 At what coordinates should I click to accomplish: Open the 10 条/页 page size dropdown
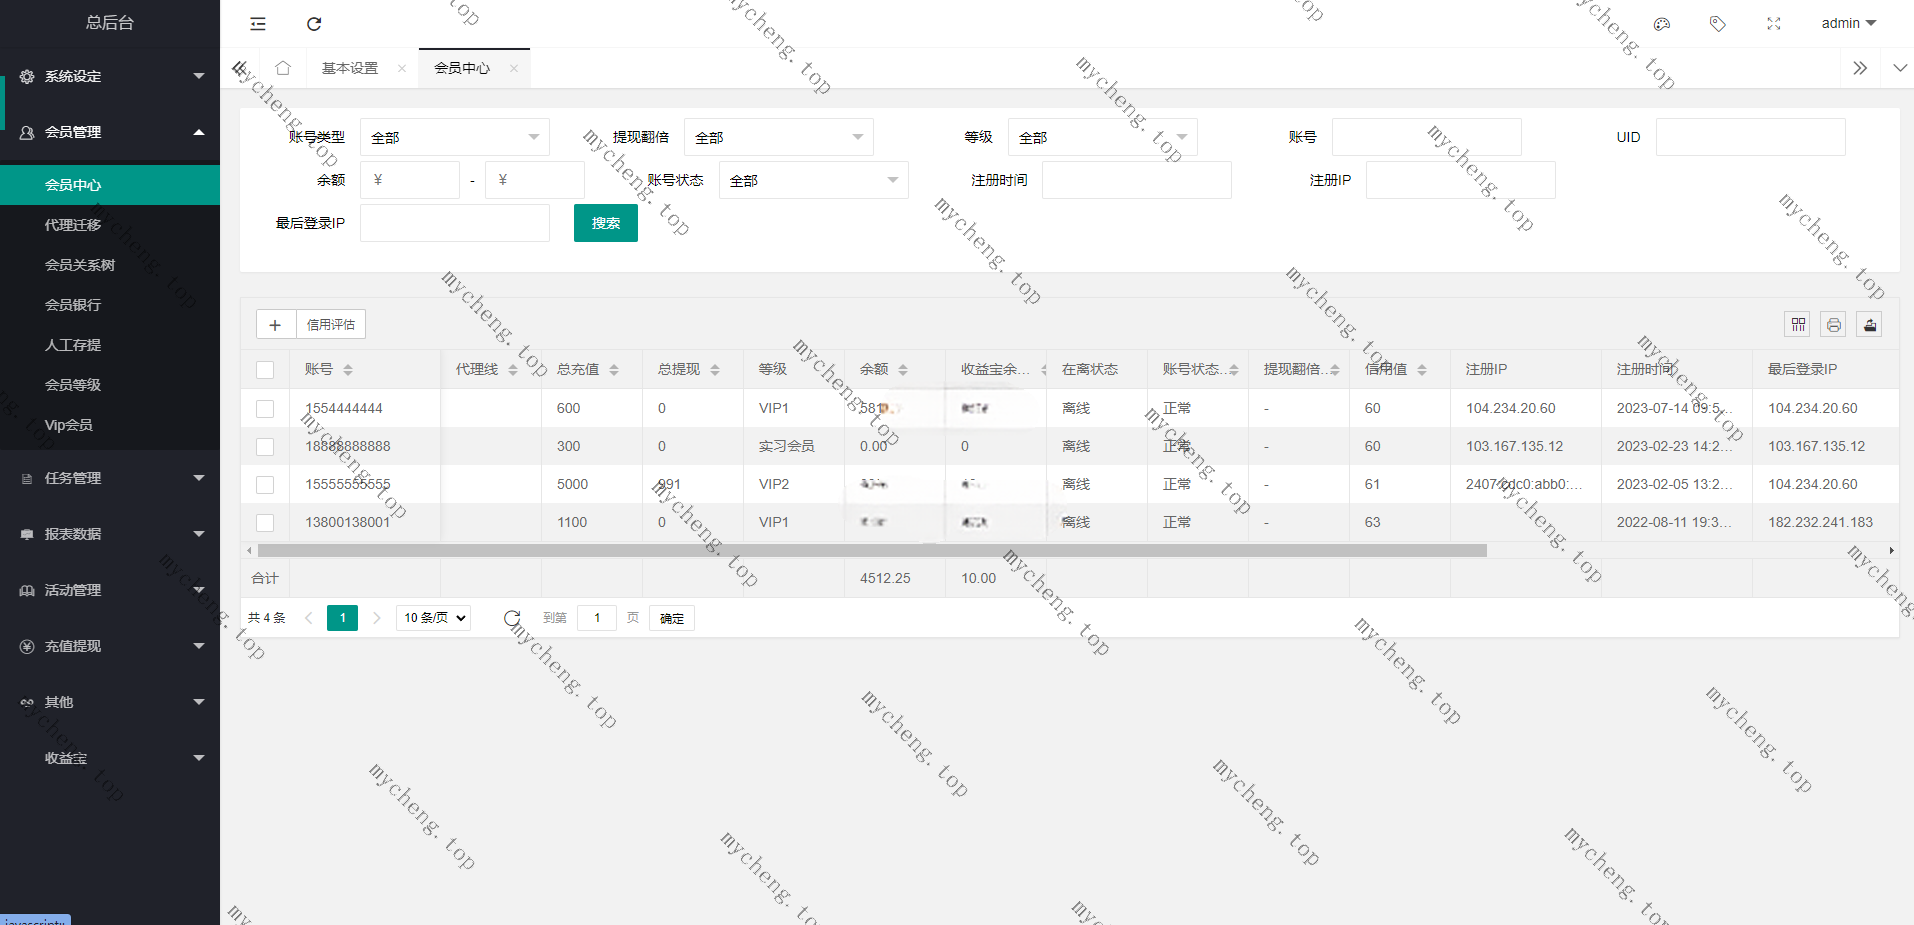(x=433, y=618)
